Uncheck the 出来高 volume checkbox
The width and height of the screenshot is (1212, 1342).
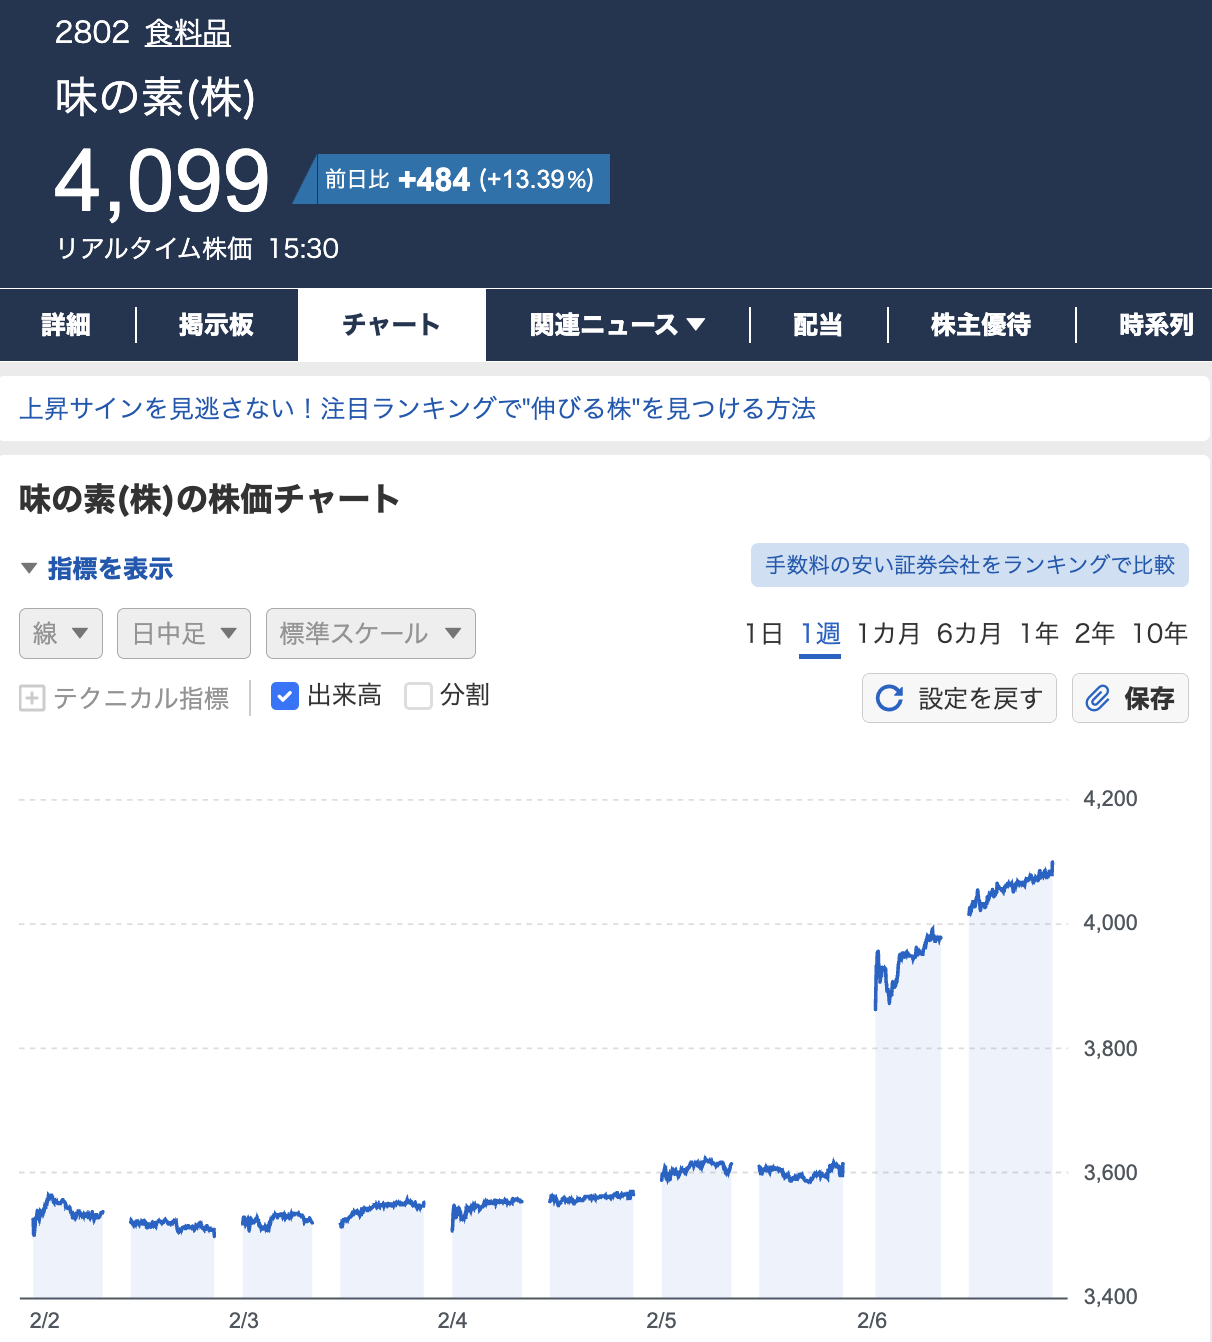(285, 696)
